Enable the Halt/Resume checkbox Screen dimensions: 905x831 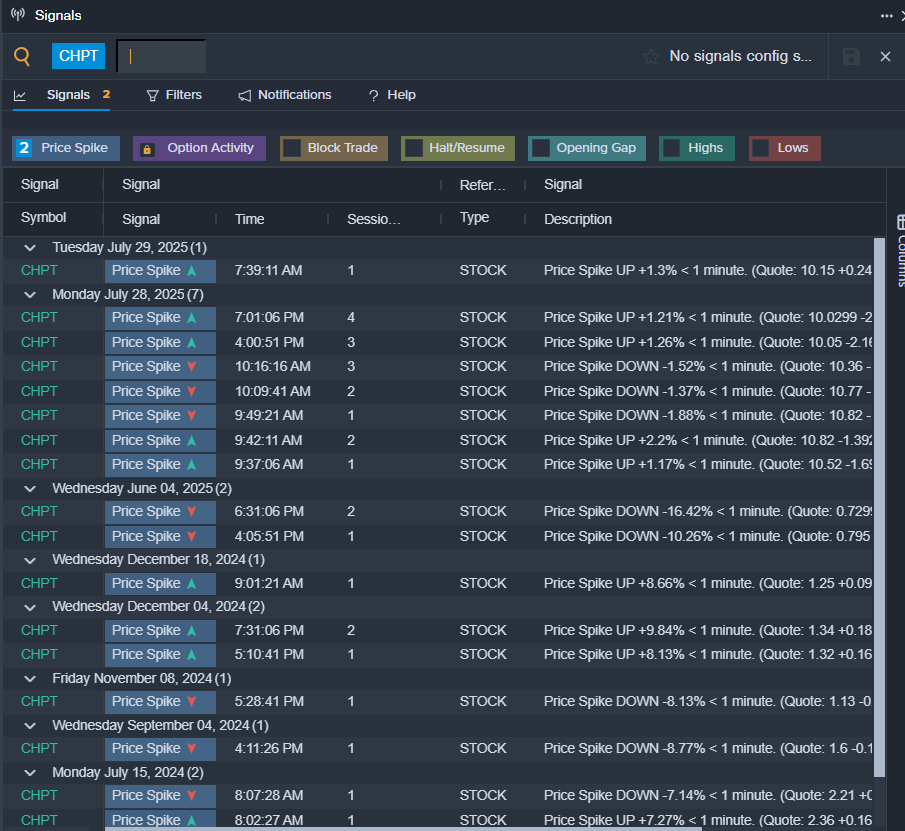click(x=413, y=148)
